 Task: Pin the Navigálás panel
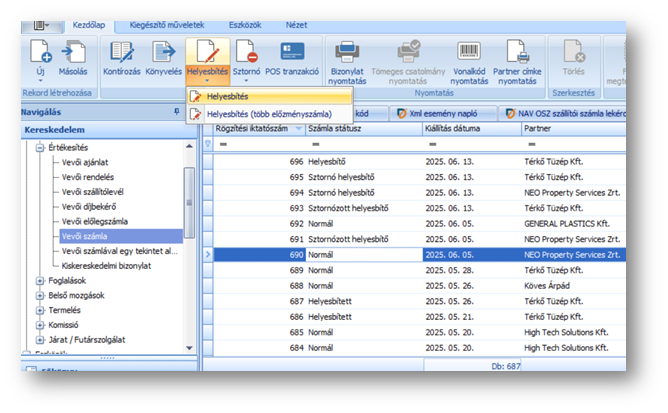pos(177,113)
